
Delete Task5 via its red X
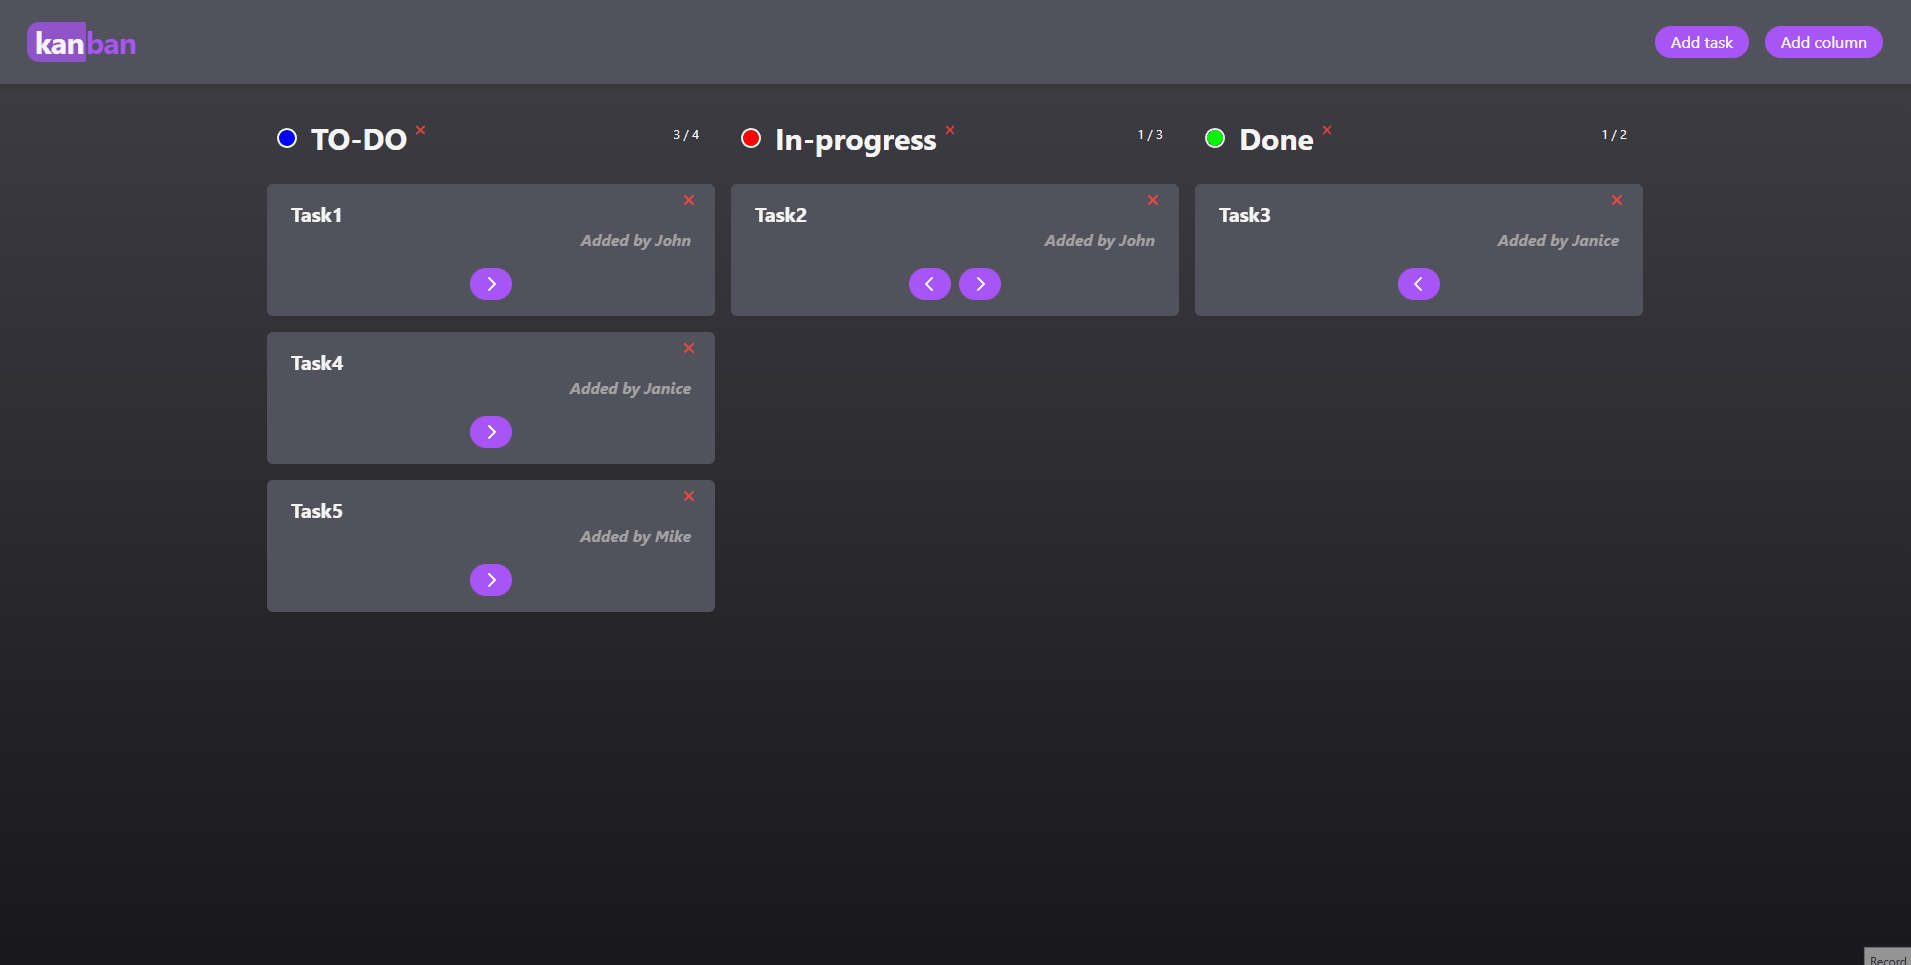689,496
